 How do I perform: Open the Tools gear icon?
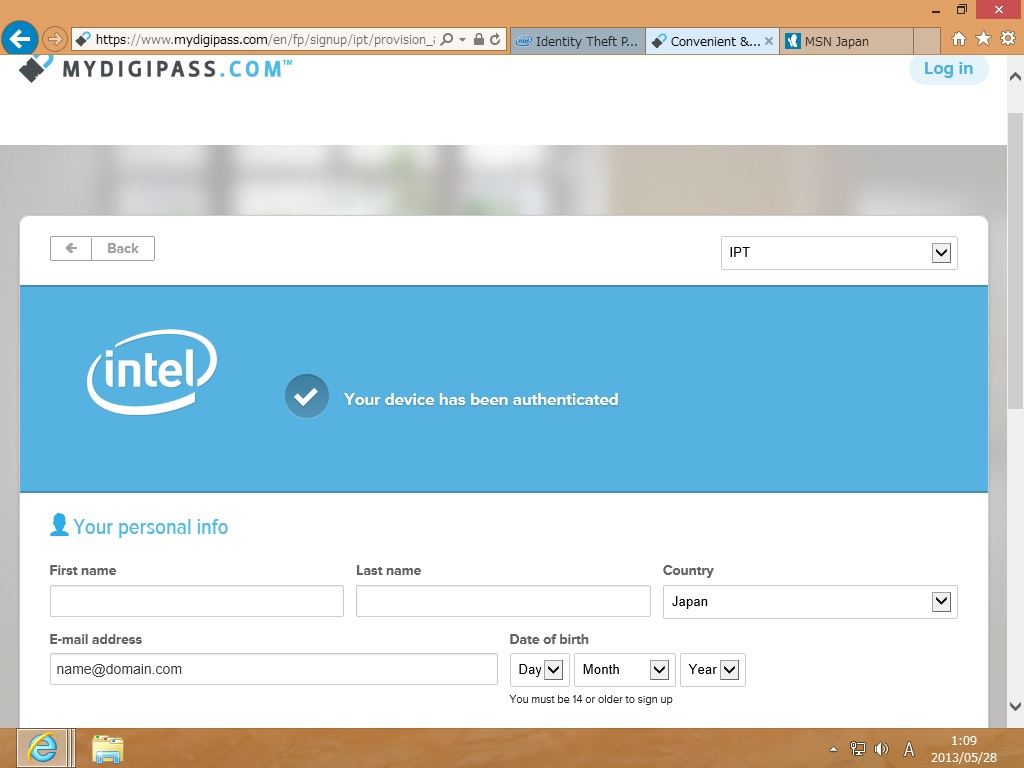pos(1008,39)
